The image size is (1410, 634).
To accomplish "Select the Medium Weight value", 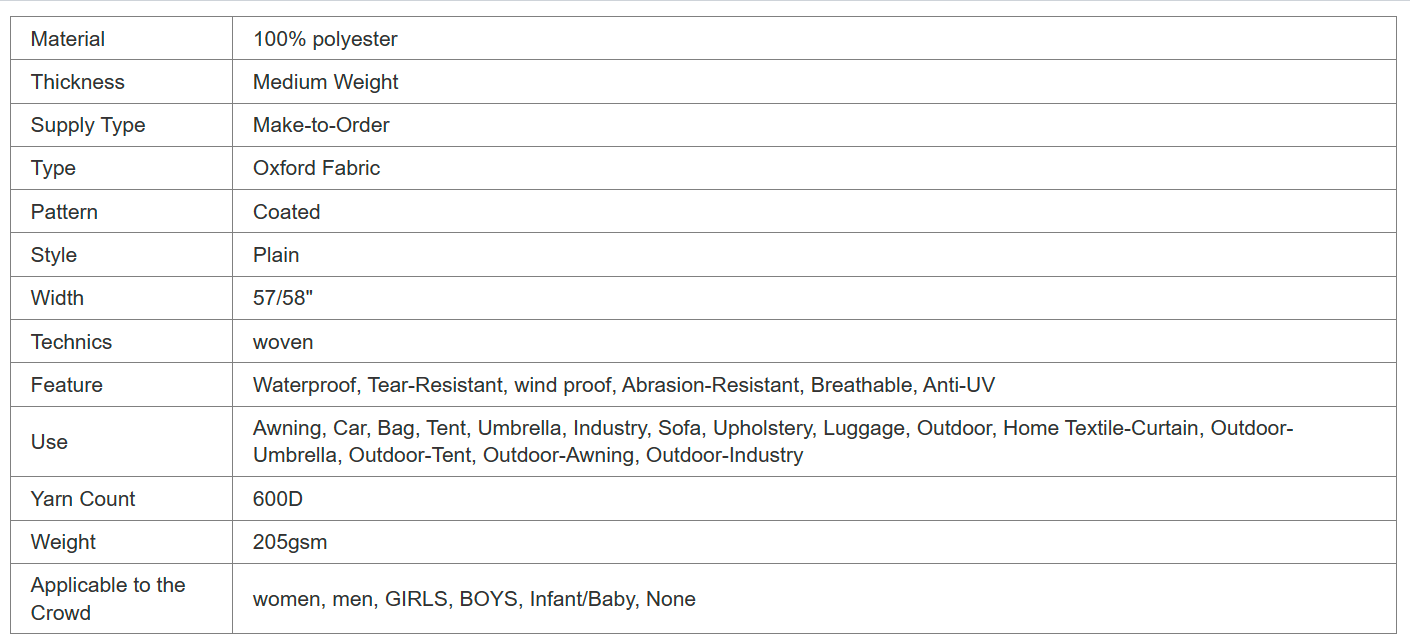I will (x=326, y=82).
